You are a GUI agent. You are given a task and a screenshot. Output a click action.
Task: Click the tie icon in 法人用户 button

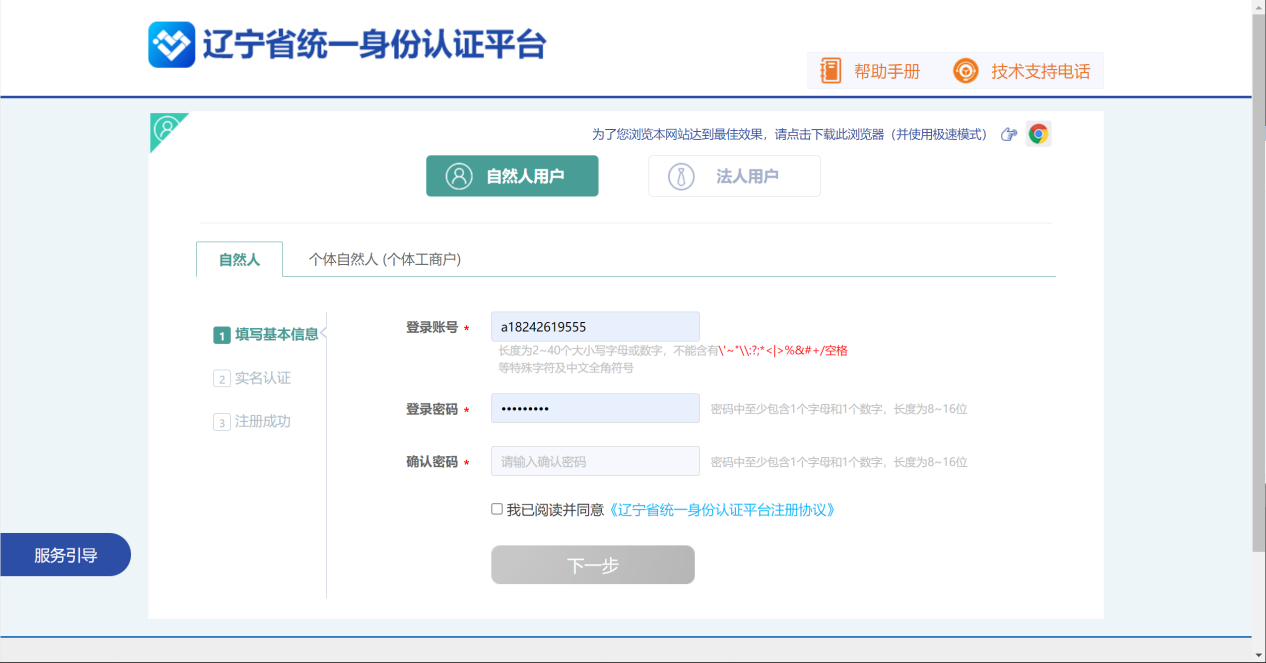click(x=681, y=176)
